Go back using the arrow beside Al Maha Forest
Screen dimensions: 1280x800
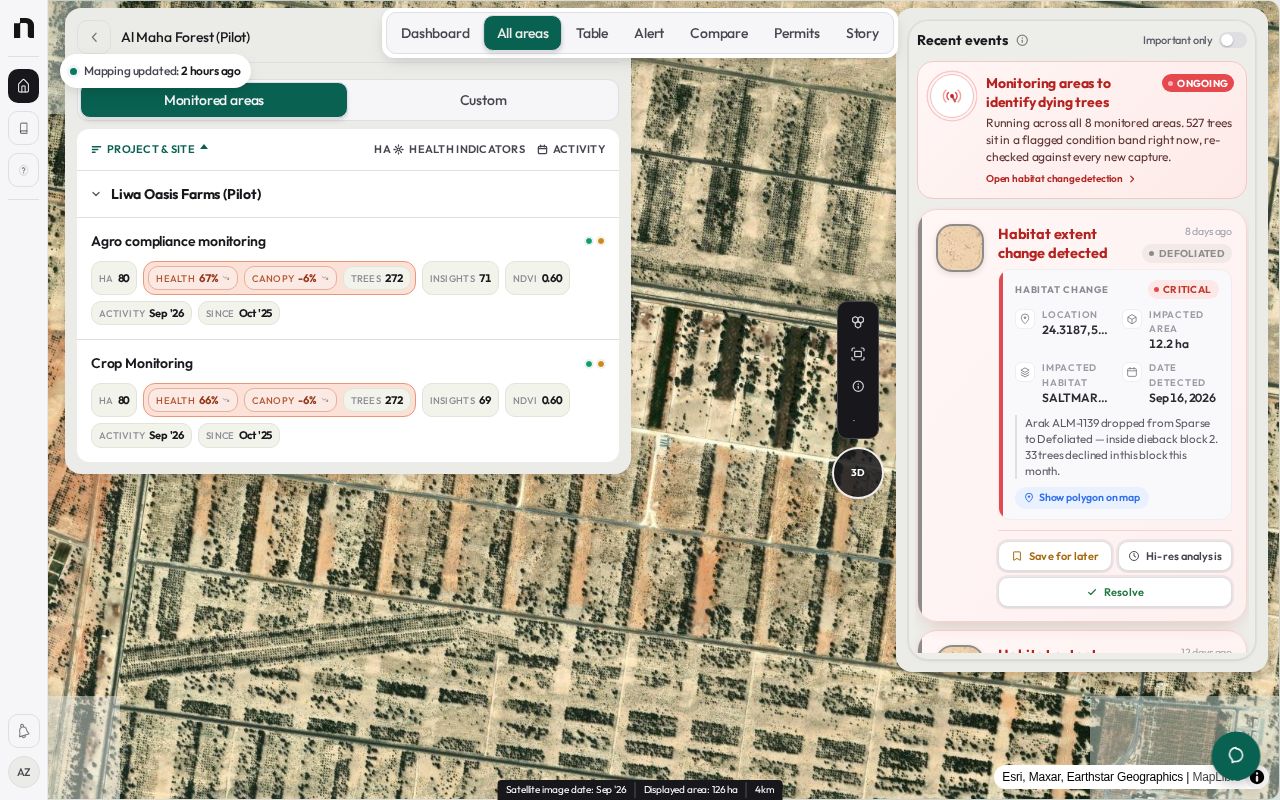pos(94,37)
